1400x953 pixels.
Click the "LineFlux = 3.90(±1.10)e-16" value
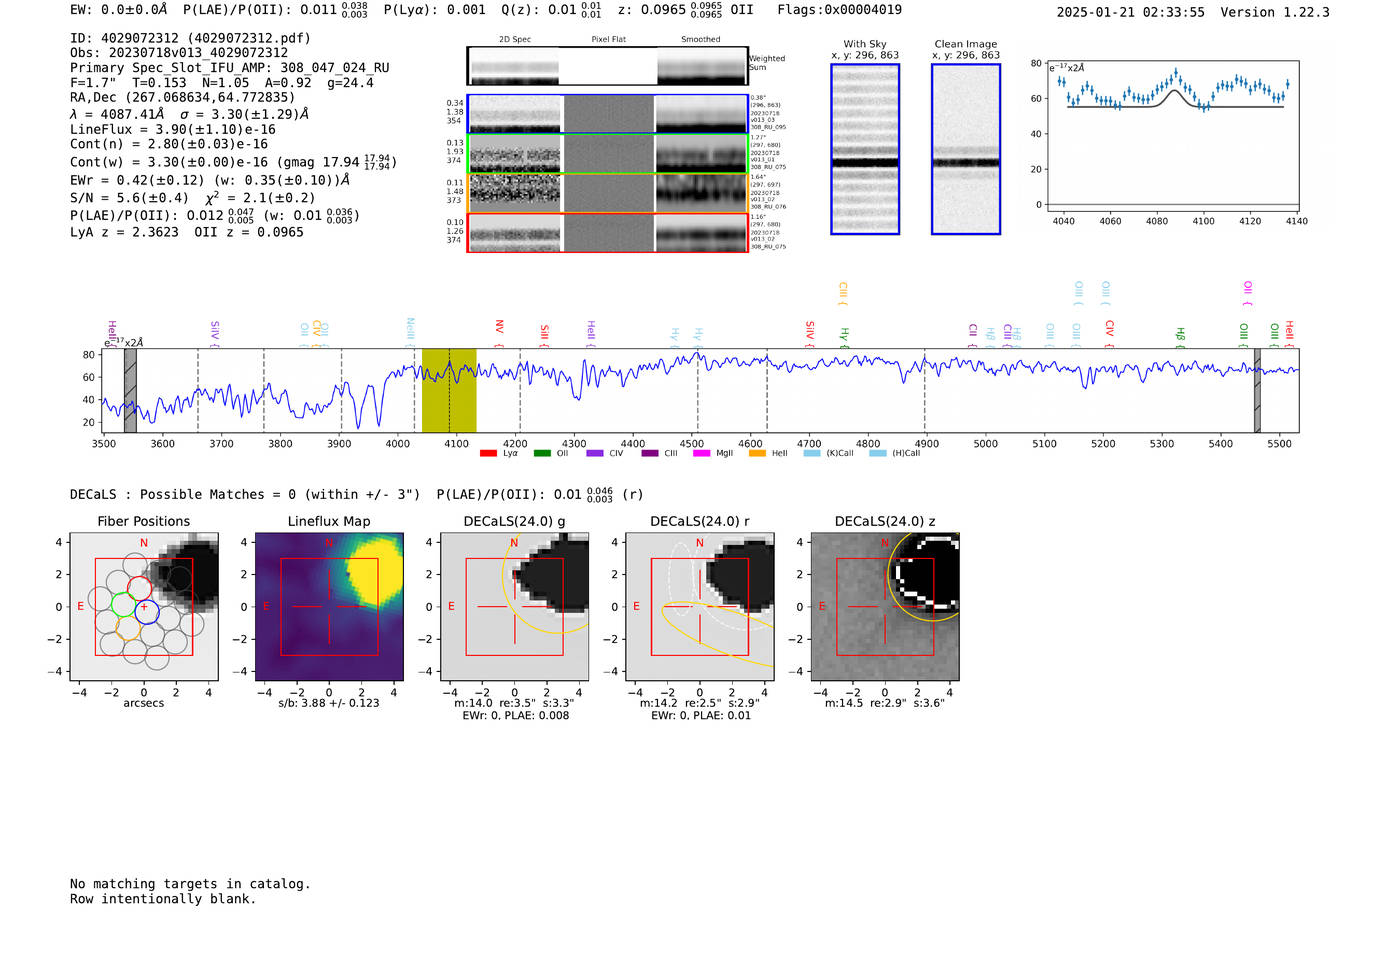pos(173,129)
